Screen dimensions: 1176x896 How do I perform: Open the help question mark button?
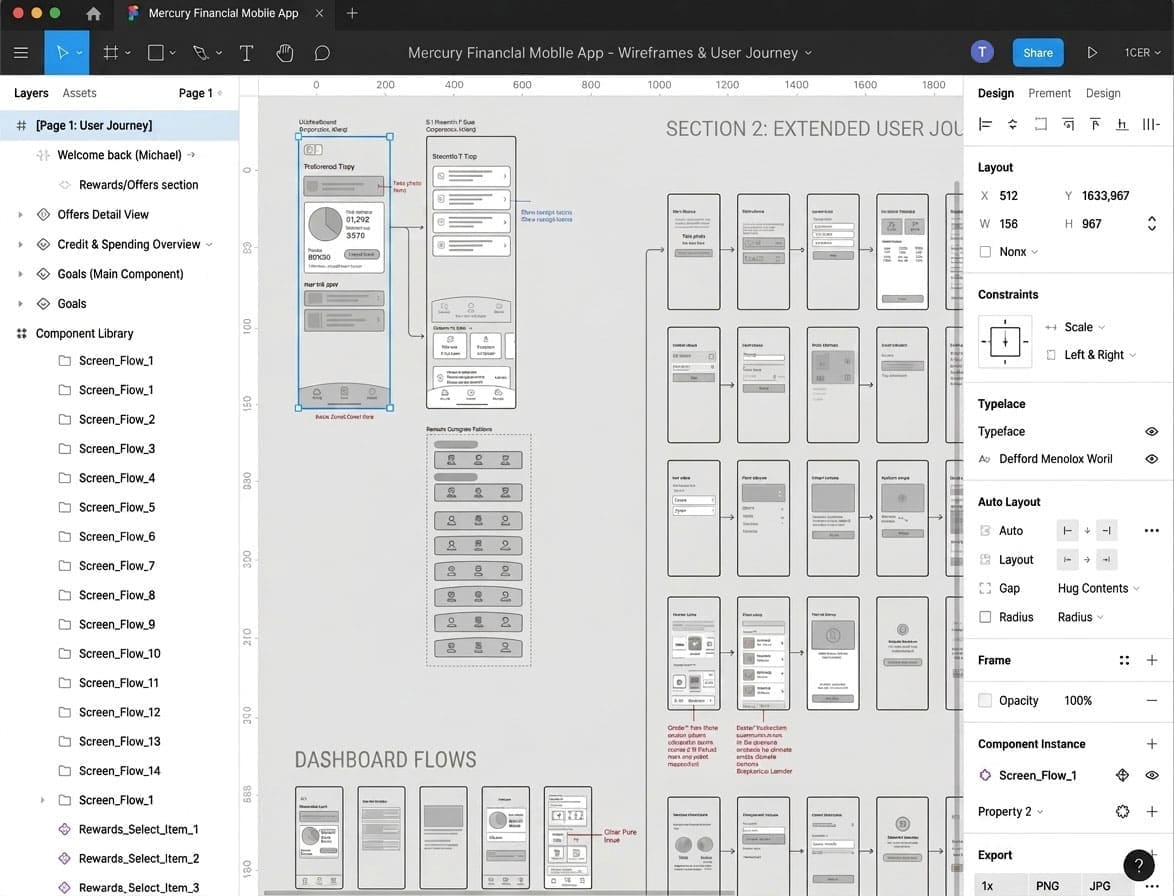pyautogui.click(x=1138, y=865)
